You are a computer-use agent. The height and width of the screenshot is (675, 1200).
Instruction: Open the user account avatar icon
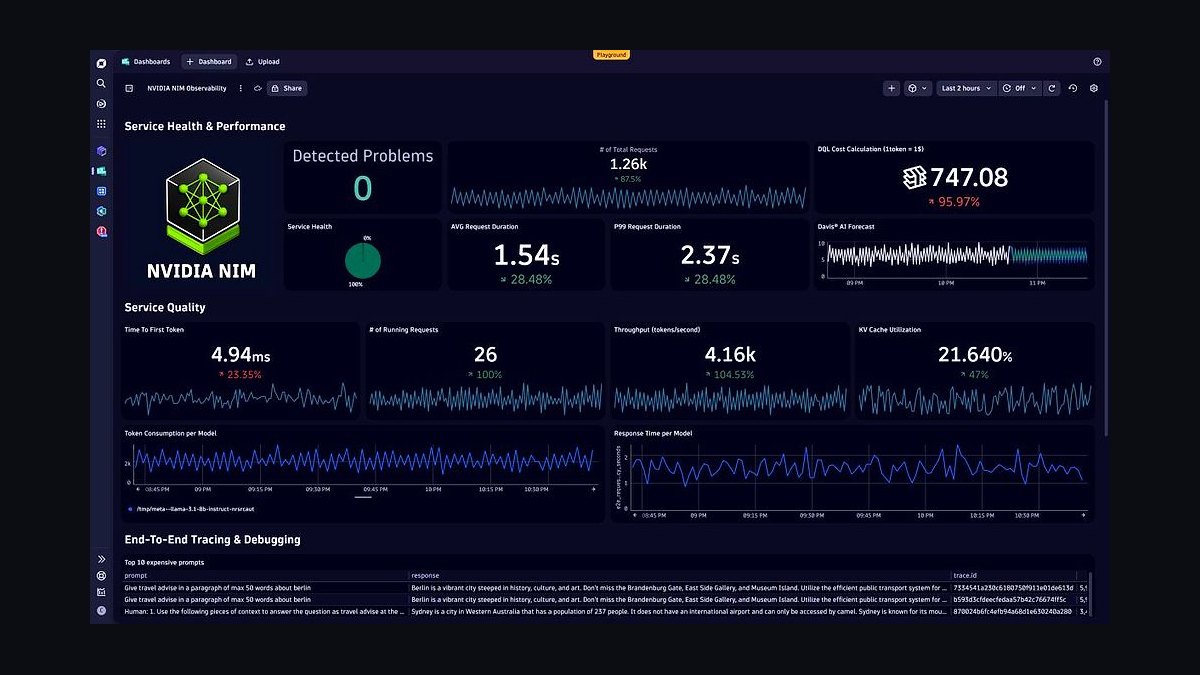click(x=101, y=610)
